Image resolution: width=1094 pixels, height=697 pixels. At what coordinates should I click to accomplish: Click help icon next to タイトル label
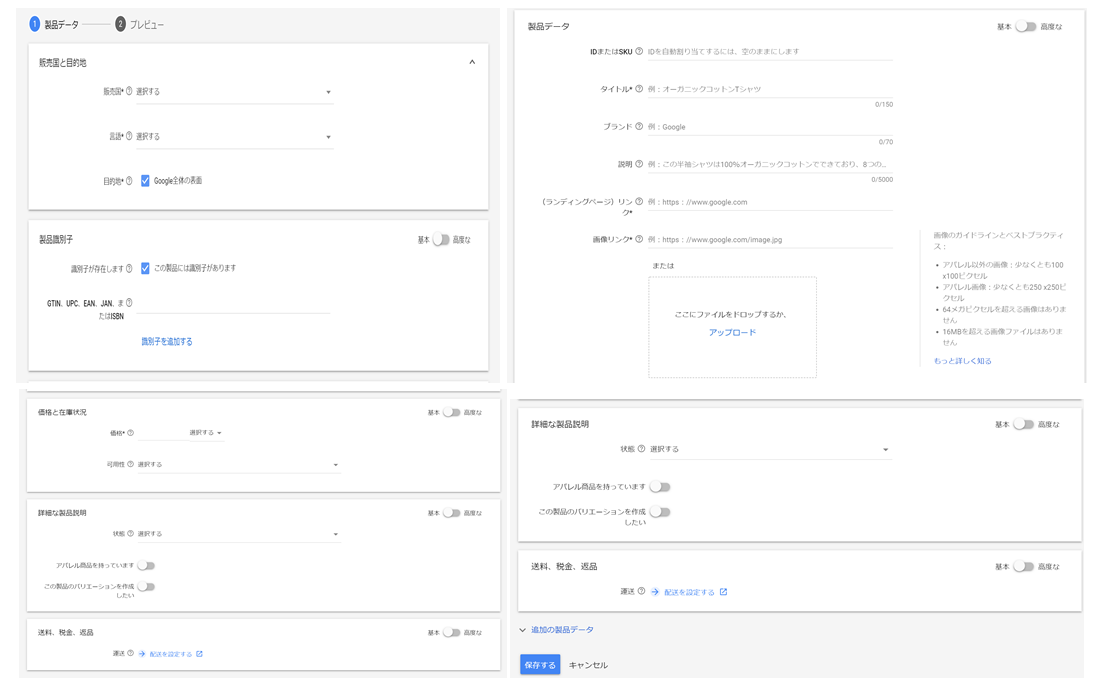coord(639,89)
